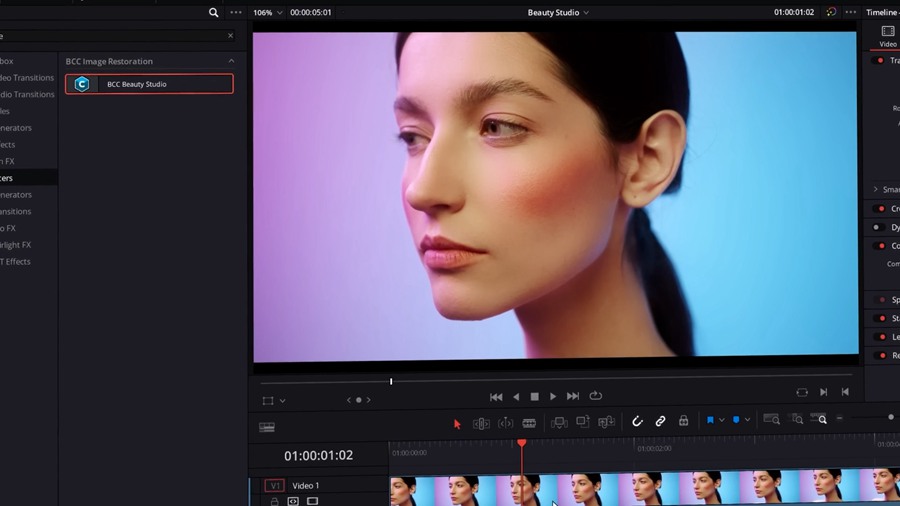Click the Insert Clip tool
900x506 pixels.
point(559,423)
